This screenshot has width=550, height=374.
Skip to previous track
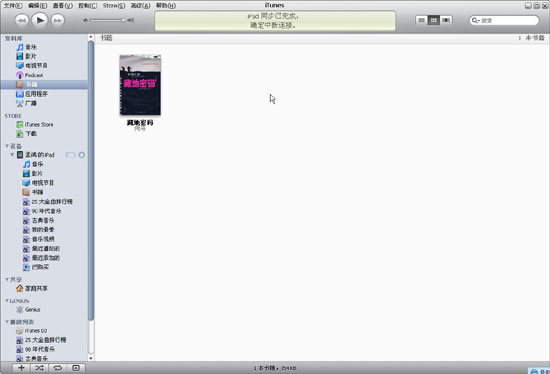click(22, 20)
